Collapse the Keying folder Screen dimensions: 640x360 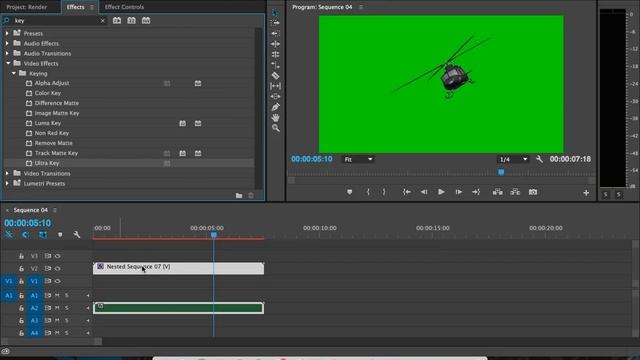click(x=14, y=73)
